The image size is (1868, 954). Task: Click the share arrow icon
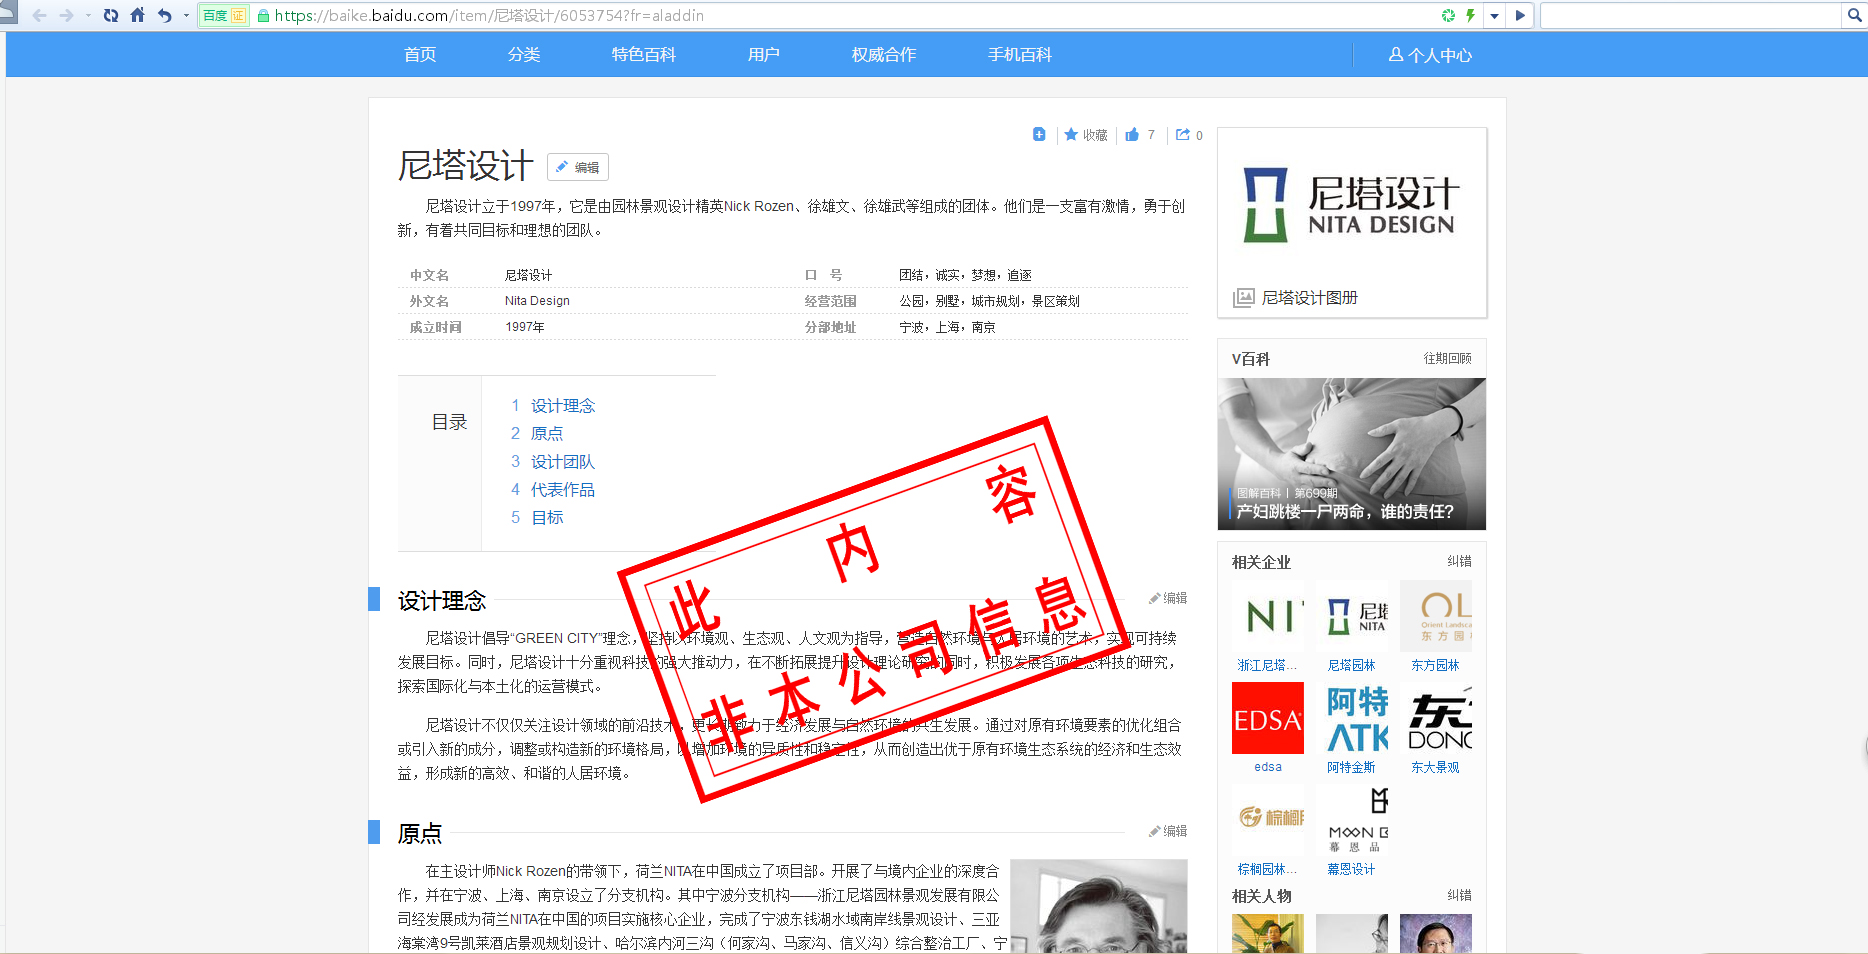1183,134
